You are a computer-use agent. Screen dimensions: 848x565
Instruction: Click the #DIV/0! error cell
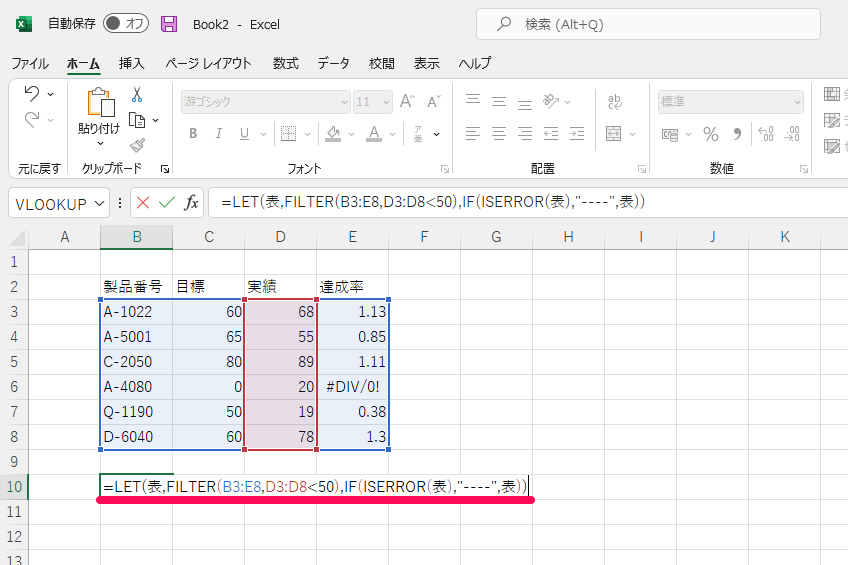[353, 387]
